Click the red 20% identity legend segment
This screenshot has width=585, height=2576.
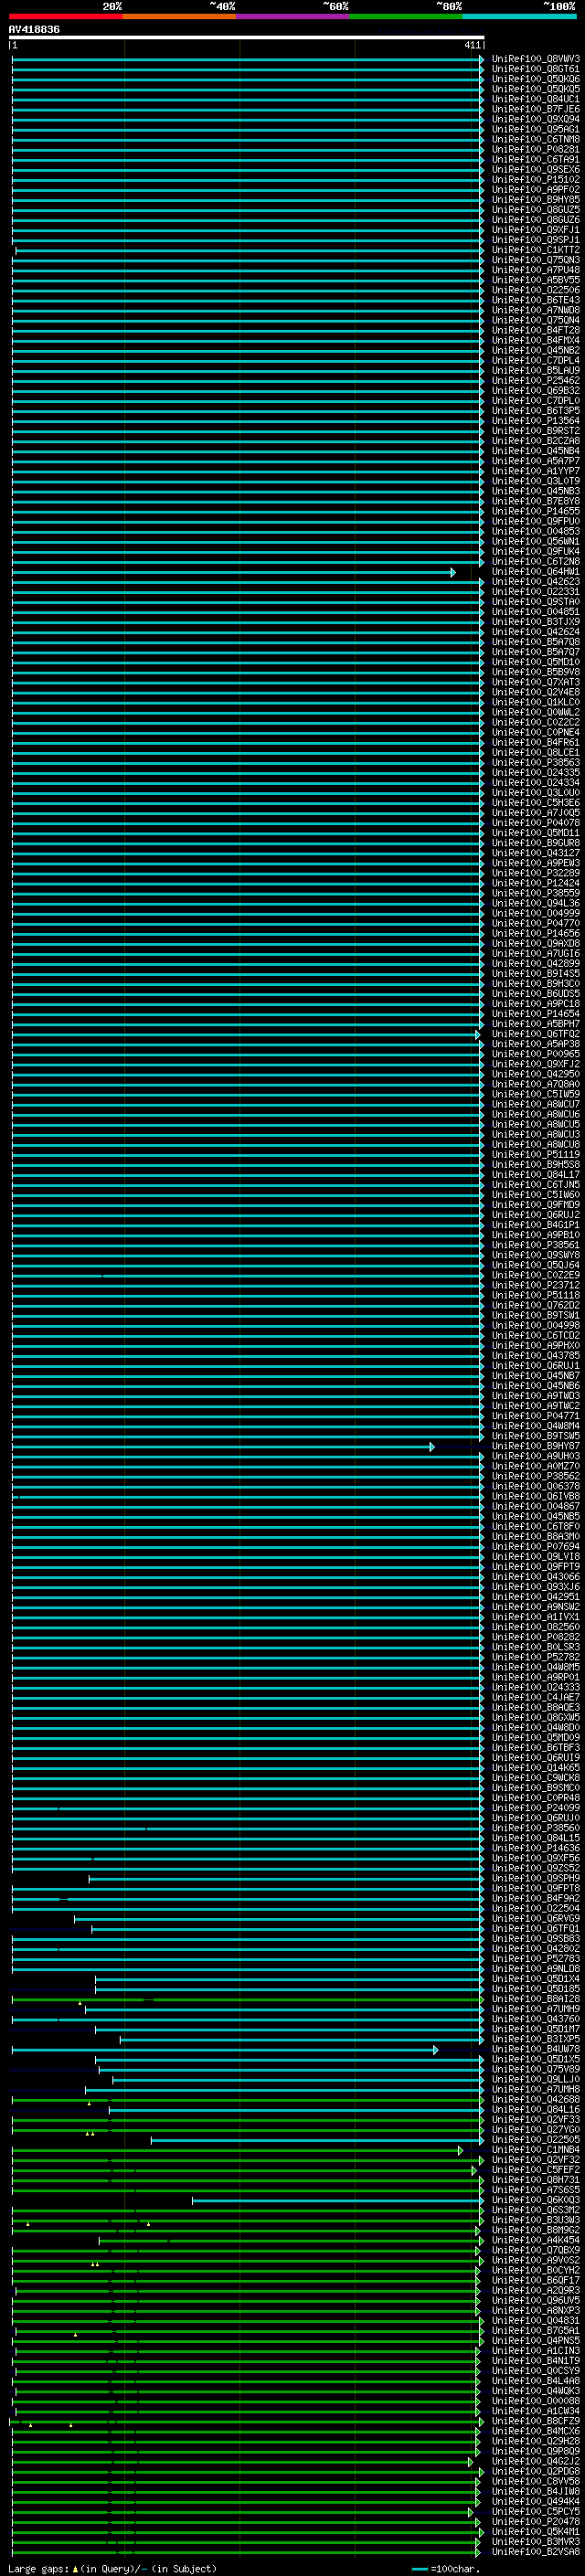[x=66, y=16]
